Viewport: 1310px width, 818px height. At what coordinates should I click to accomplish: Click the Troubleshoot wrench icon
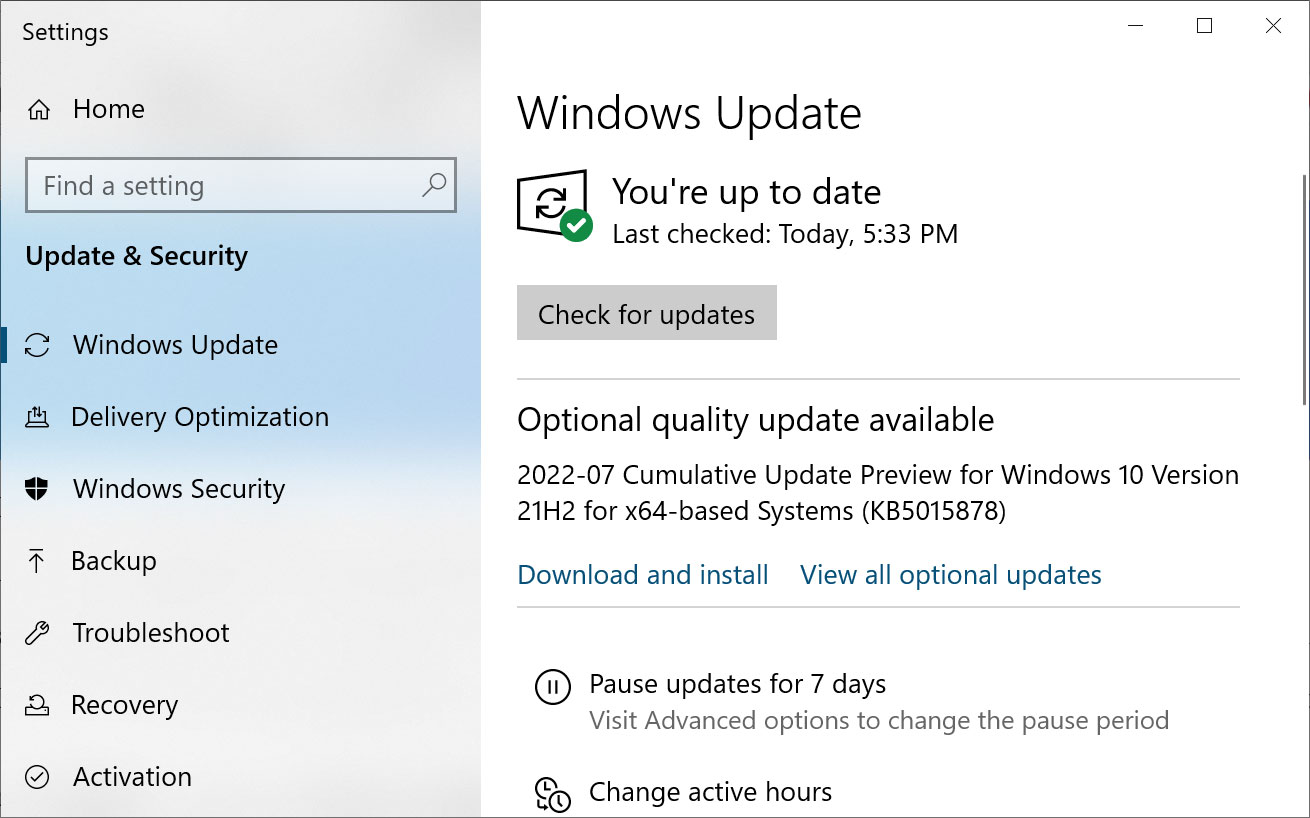(x=37, y=633)
